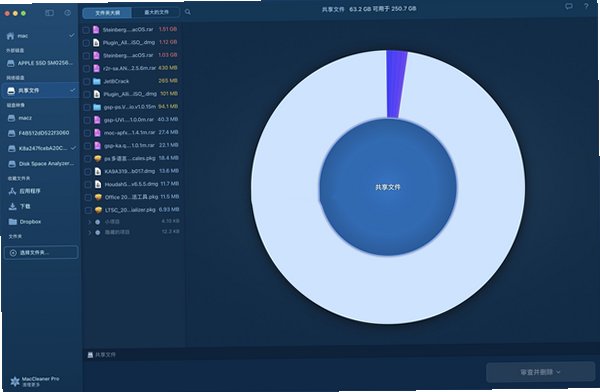Click the JetBCrack folder icon
Screen dimensions: 600x392
96,81
